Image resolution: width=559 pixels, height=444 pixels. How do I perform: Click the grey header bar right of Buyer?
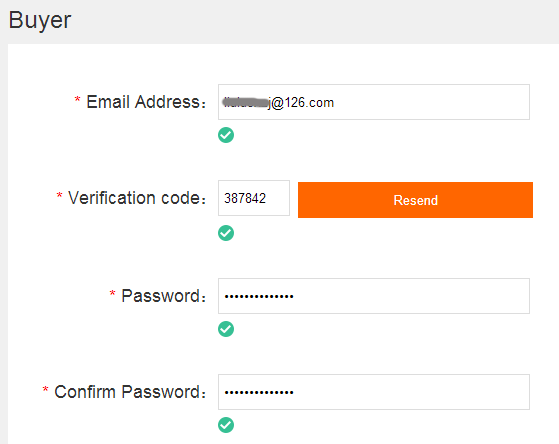tap(314, 21)
